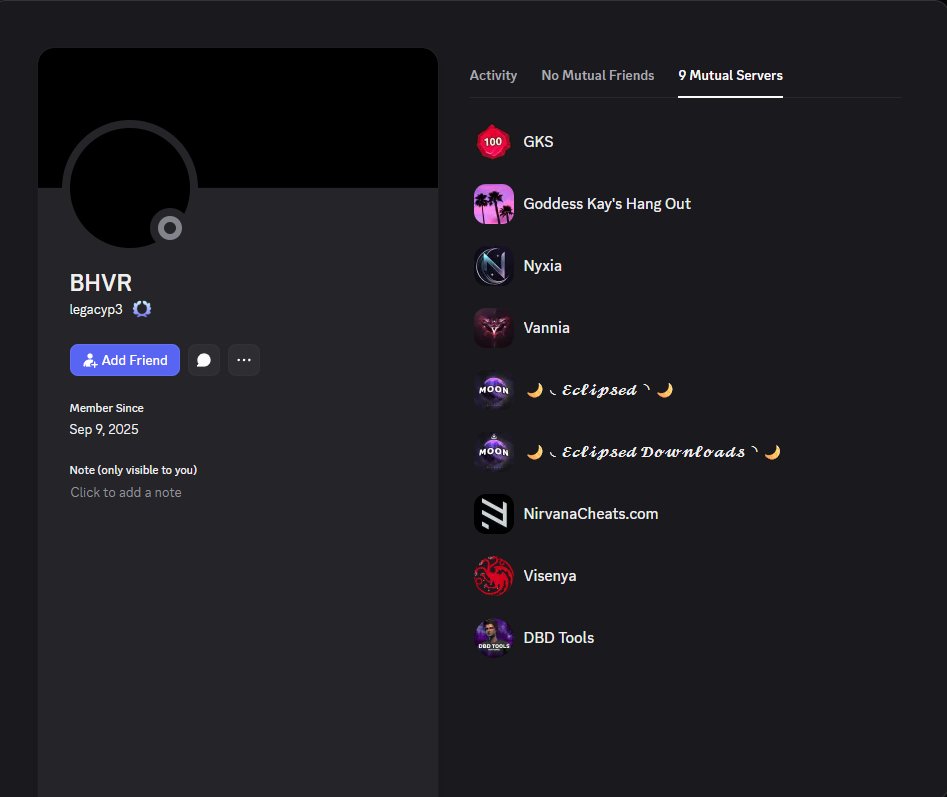The width and height of the screenshot is (947, 797).
Task: Click the Sep 9, 2025 date
Action: [x=104, y=429]
